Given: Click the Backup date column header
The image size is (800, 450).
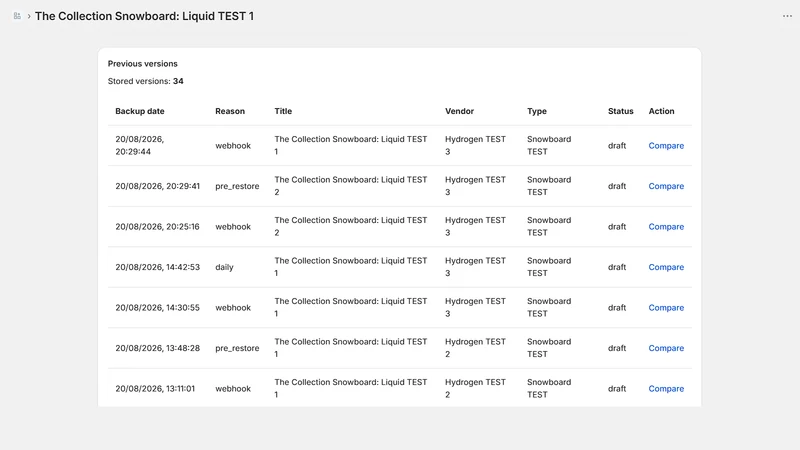Looking at the screenshot, I should pos(140,111).
